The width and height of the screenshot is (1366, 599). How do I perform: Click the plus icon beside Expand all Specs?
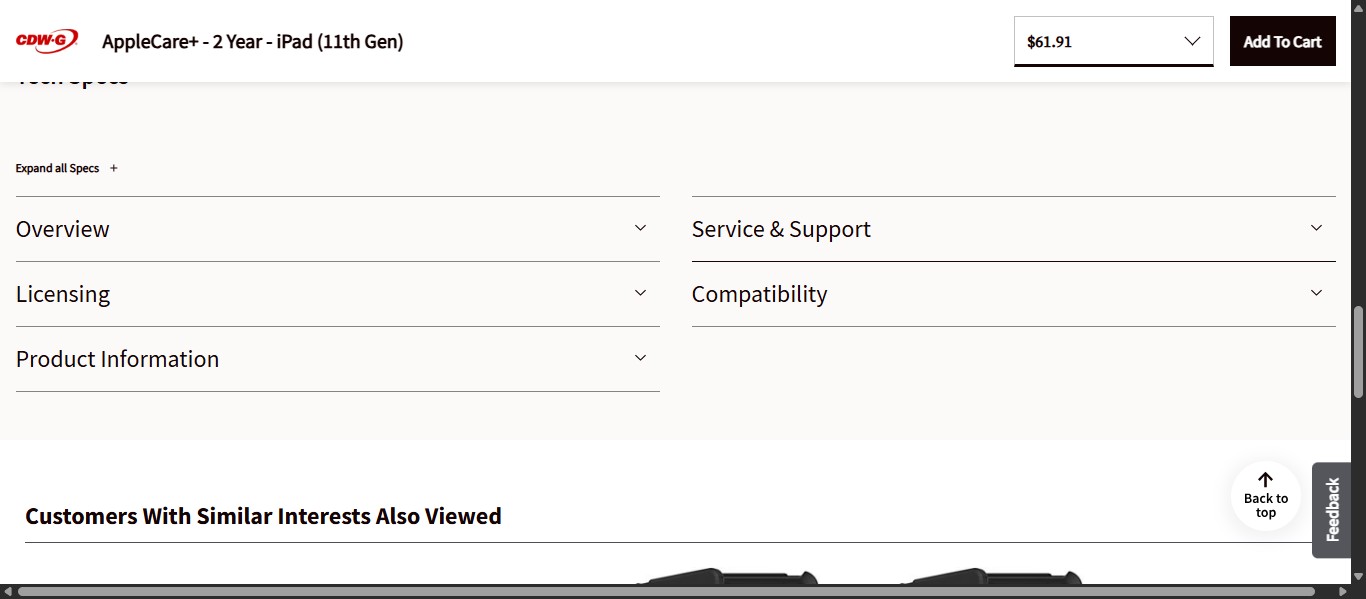(x=113, y=168)
